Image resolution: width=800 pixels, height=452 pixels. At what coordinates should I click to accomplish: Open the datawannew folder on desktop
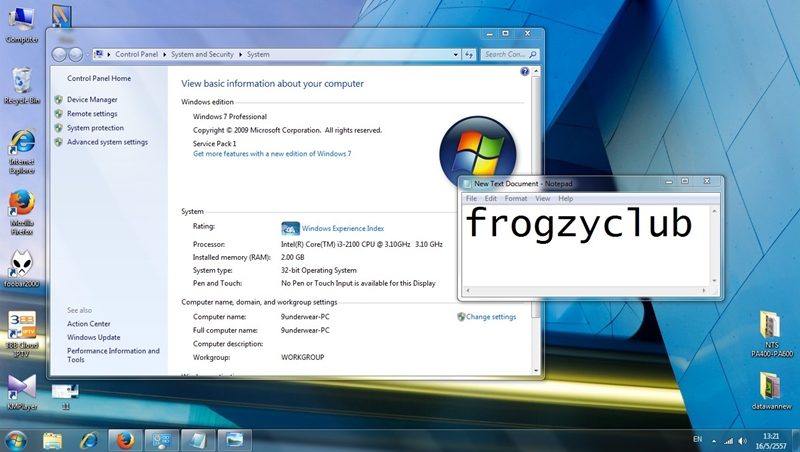771,391
